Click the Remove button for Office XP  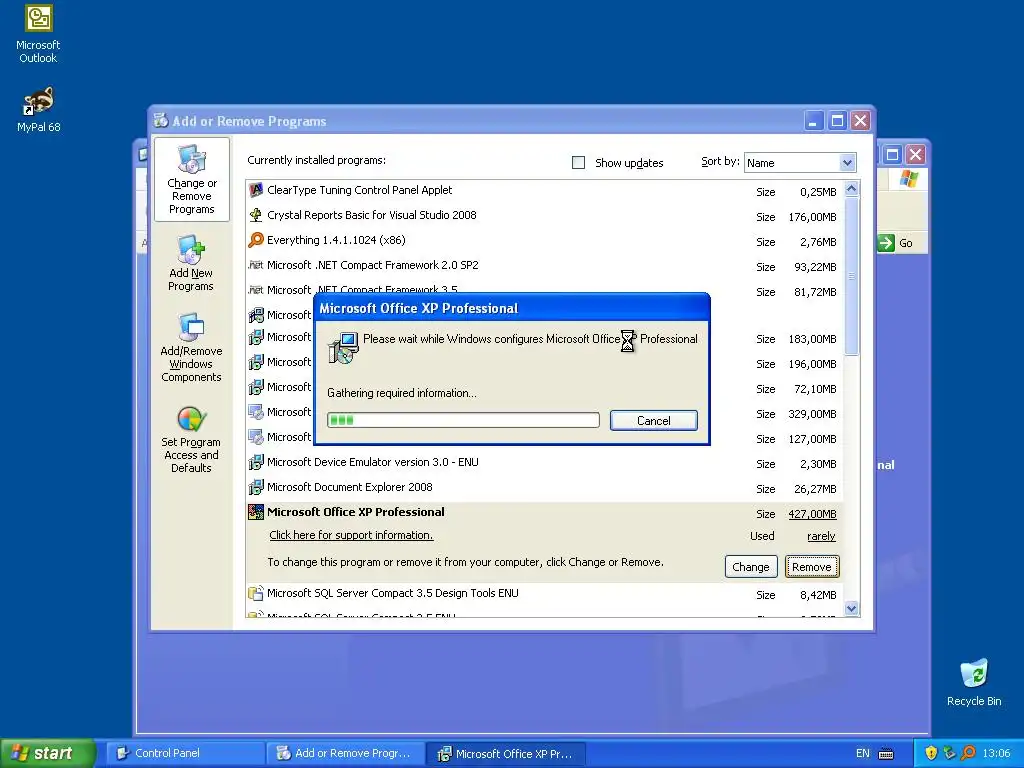pos(812,567)
